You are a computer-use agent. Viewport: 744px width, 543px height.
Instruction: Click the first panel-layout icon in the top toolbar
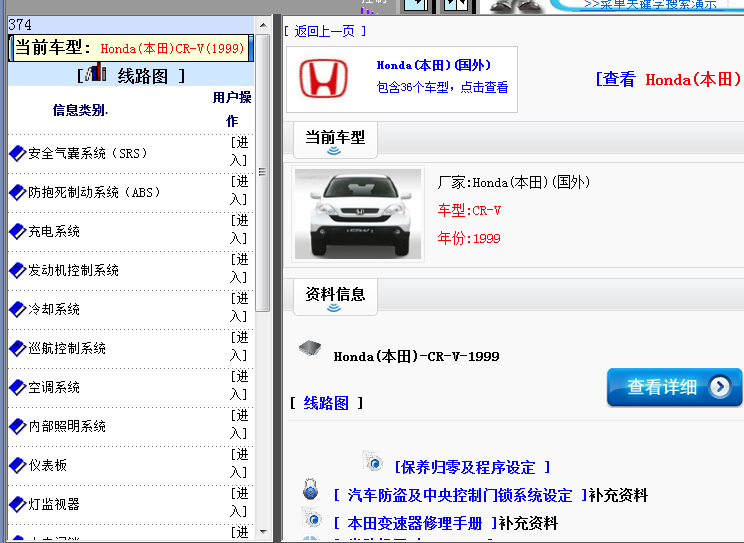(416, 4)
